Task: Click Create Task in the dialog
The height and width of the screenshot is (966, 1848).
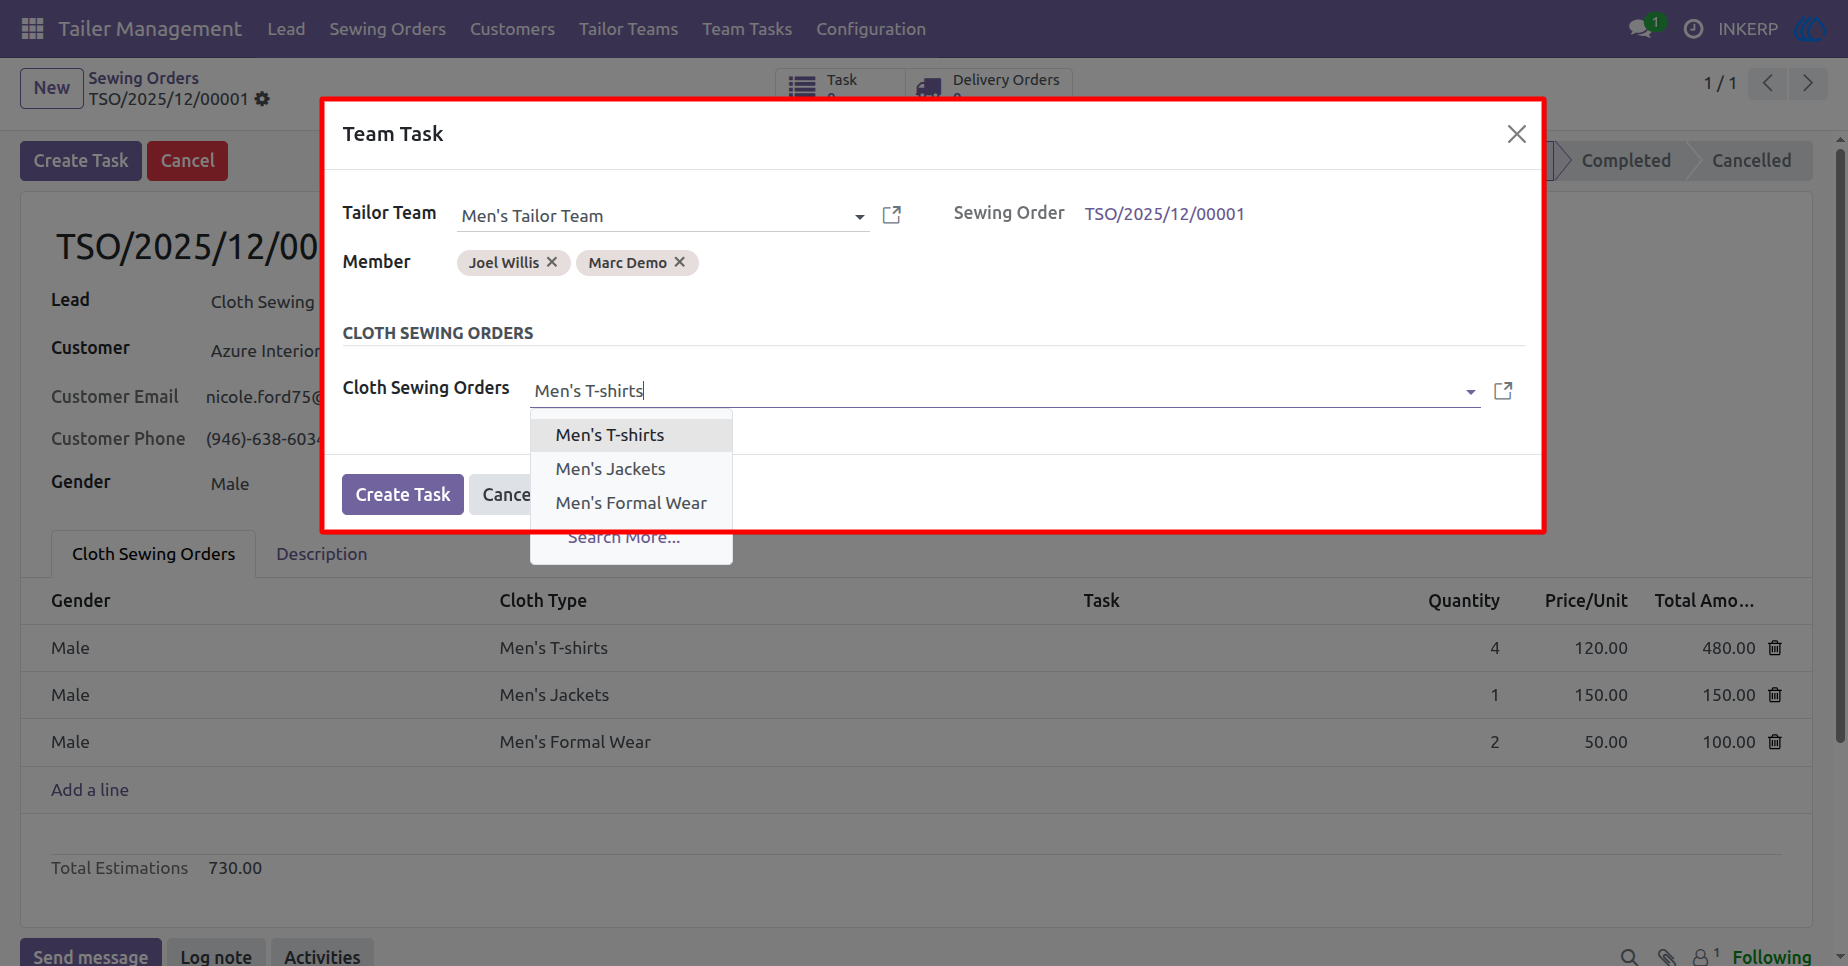Action: point(403,494)
